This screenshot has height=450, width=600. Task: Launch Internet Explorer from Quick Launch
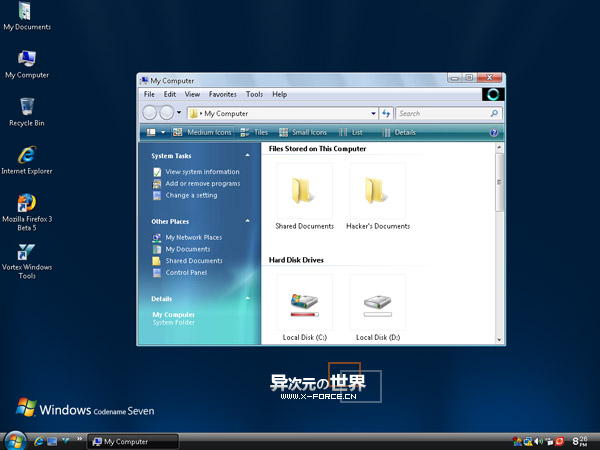(38, 441)
